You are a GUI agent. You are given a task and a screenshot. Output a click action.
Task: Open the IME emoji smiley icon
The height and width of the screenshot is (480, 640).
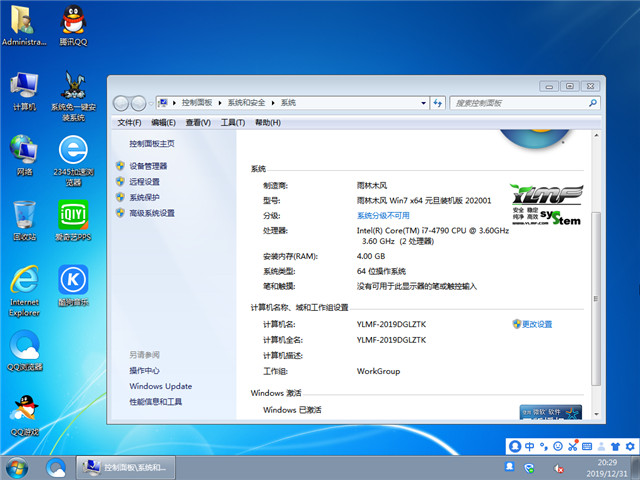558,446
